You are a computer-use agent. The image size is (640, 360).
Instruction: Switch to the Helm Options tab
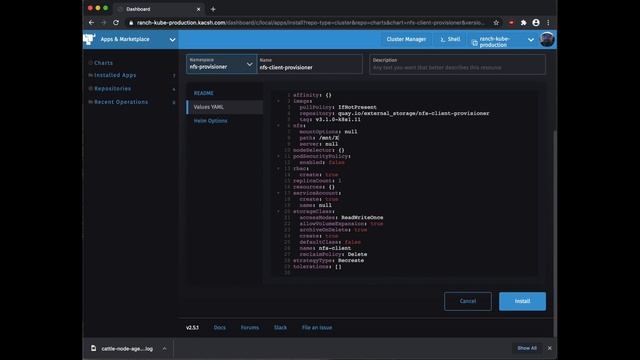pyautogui.click(x=211, y=121)
